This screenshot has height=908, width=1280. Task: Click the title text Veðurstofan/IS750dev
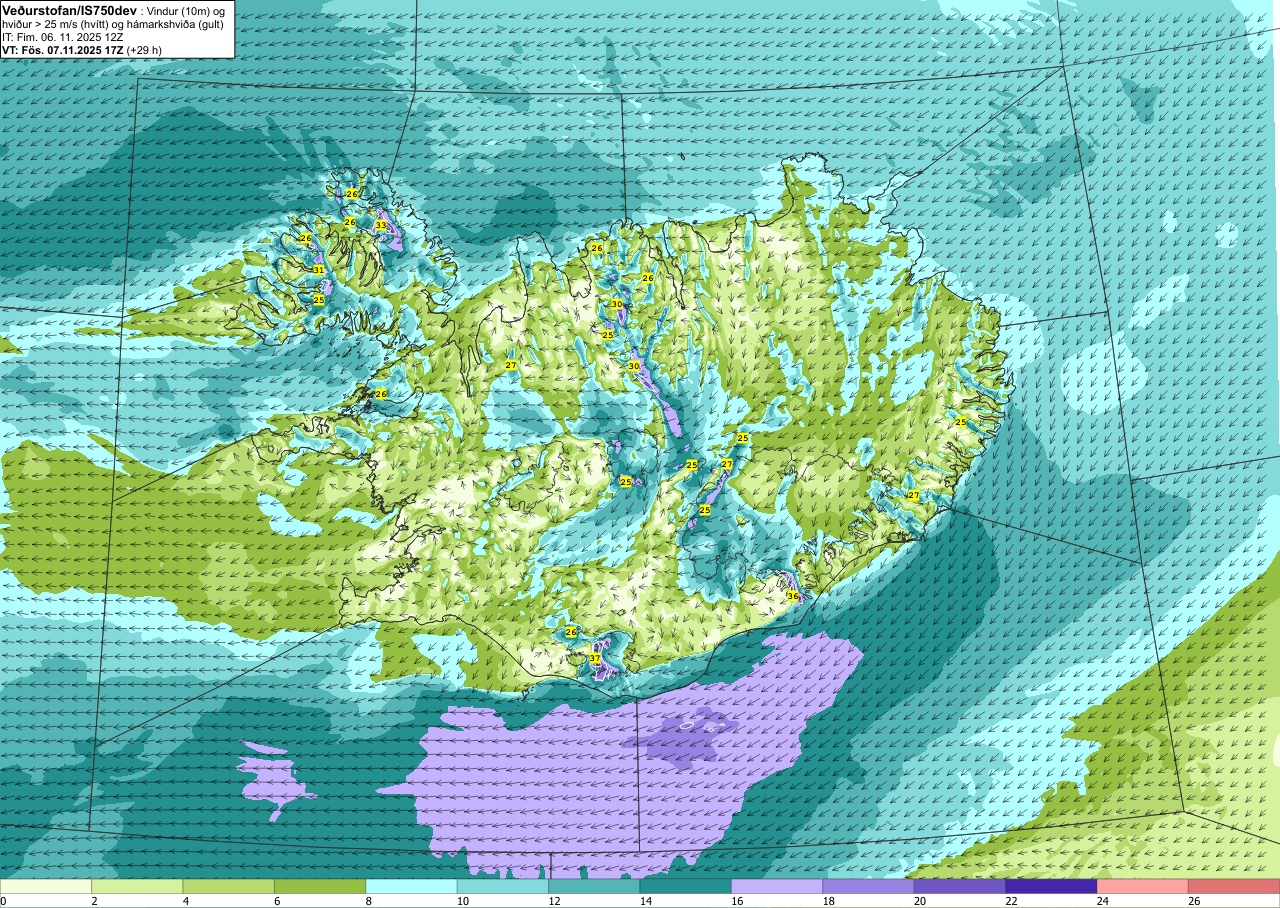(x=69, y=9)
